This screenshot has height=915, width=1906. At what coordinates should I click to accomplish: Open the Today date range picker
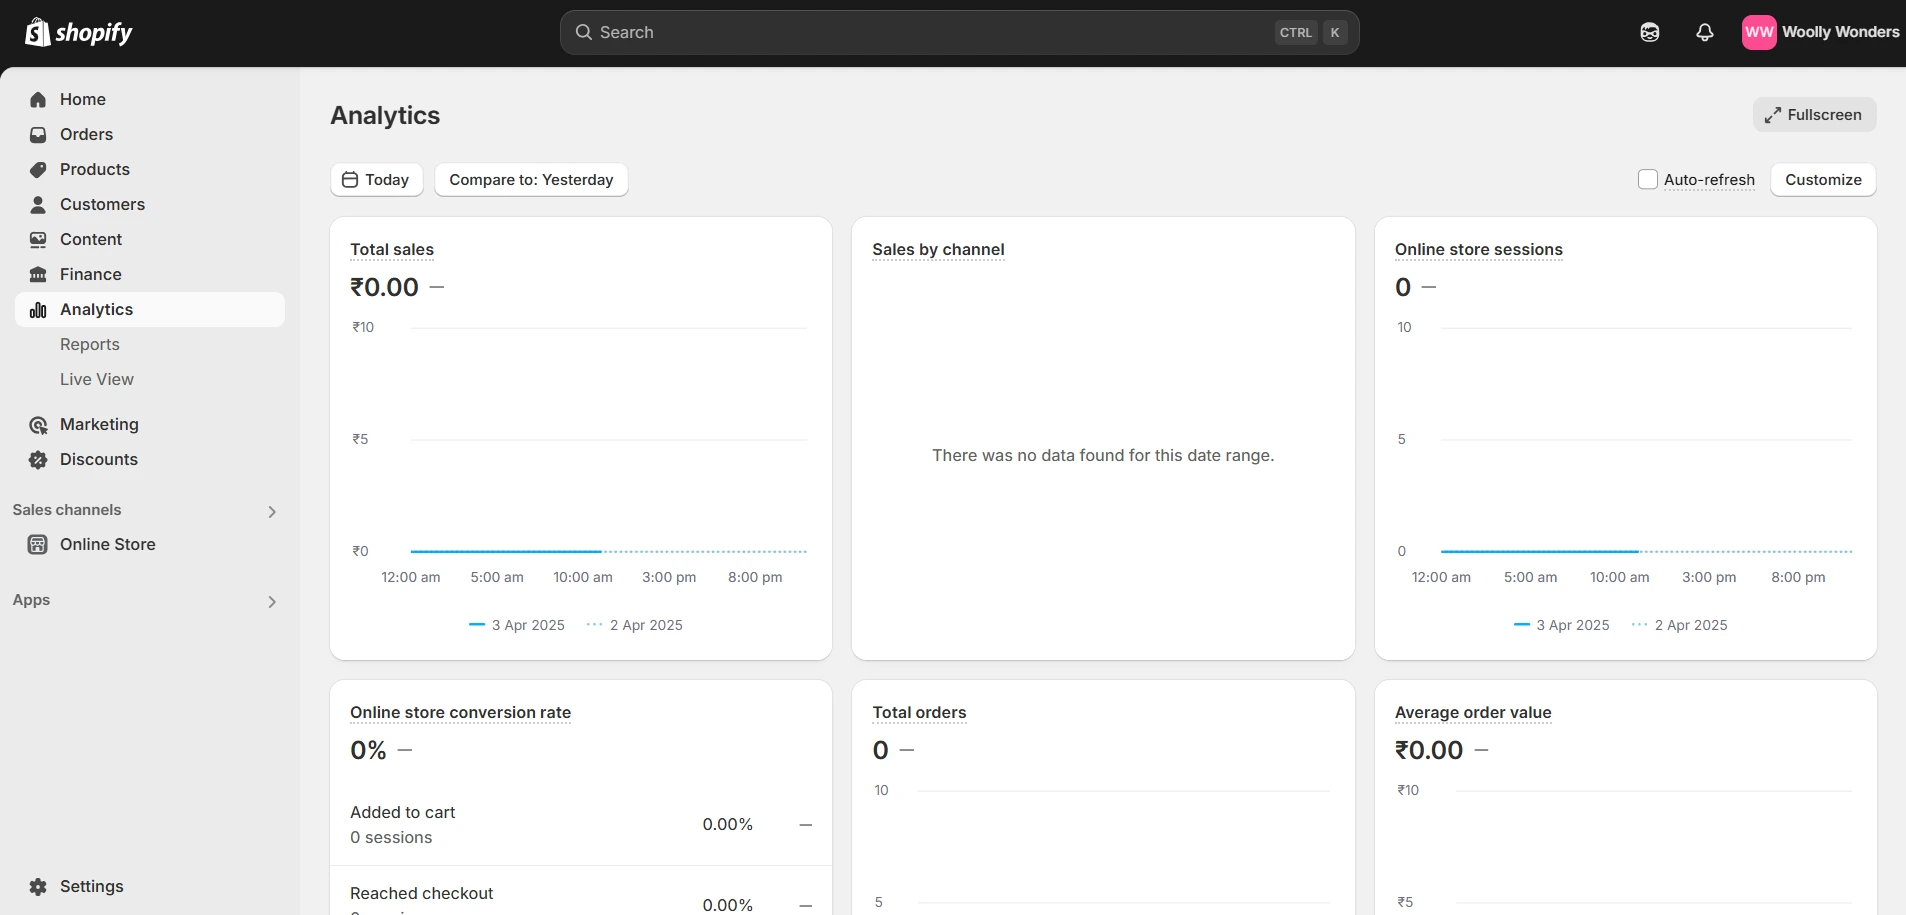pyautogui.click(x=376, y=180)
